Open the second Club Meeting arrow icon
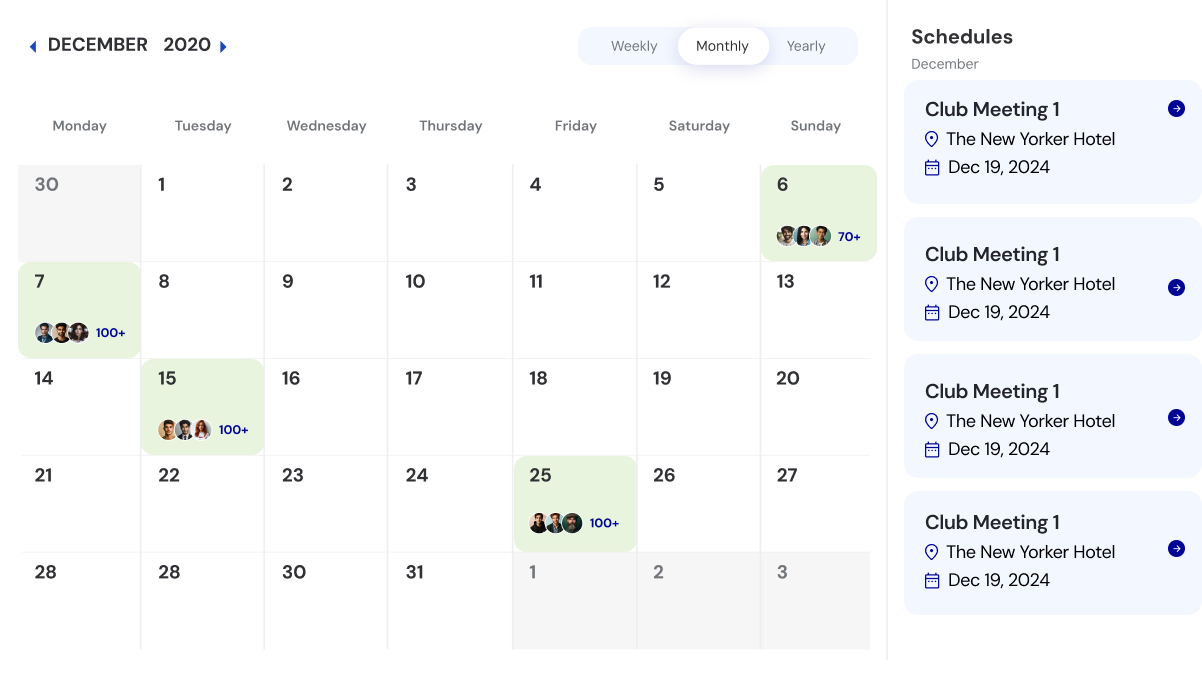Viewport: 1202px width, 687px height. (x=1176, y=287)
